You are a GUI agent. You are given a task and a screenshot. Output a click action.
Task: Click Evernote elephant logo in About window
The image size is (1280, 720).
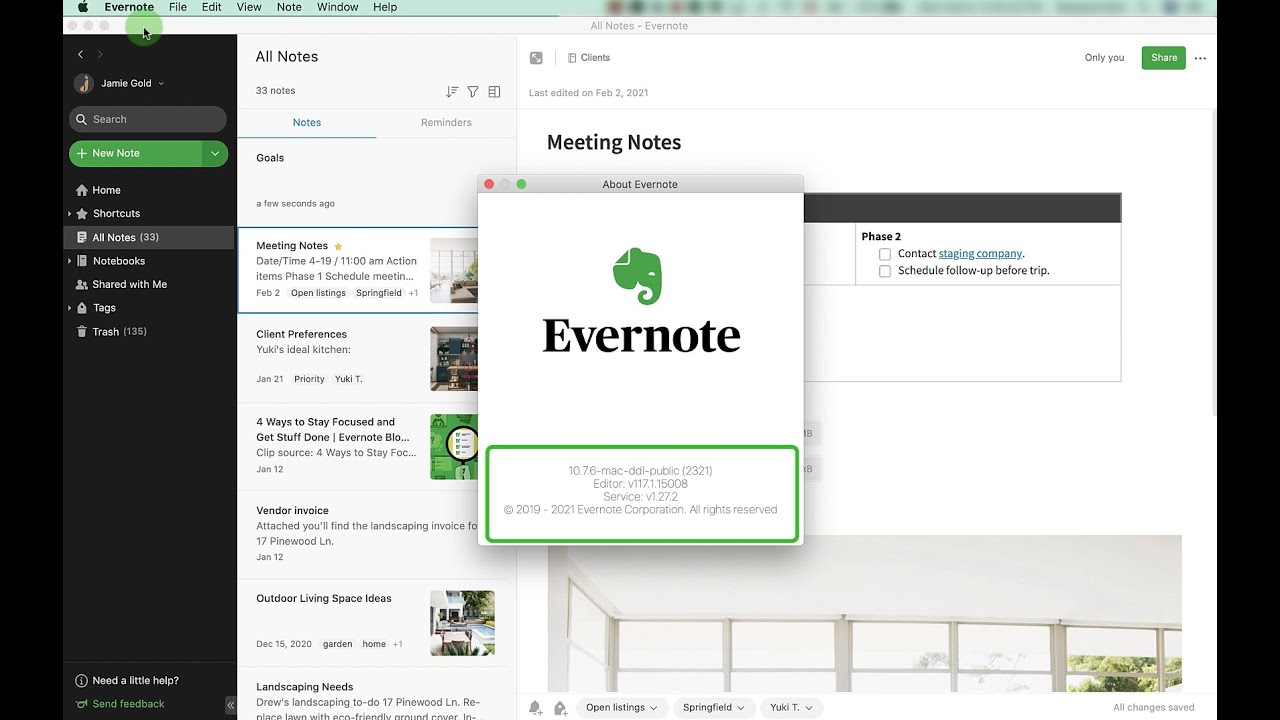tap(638, 276)
